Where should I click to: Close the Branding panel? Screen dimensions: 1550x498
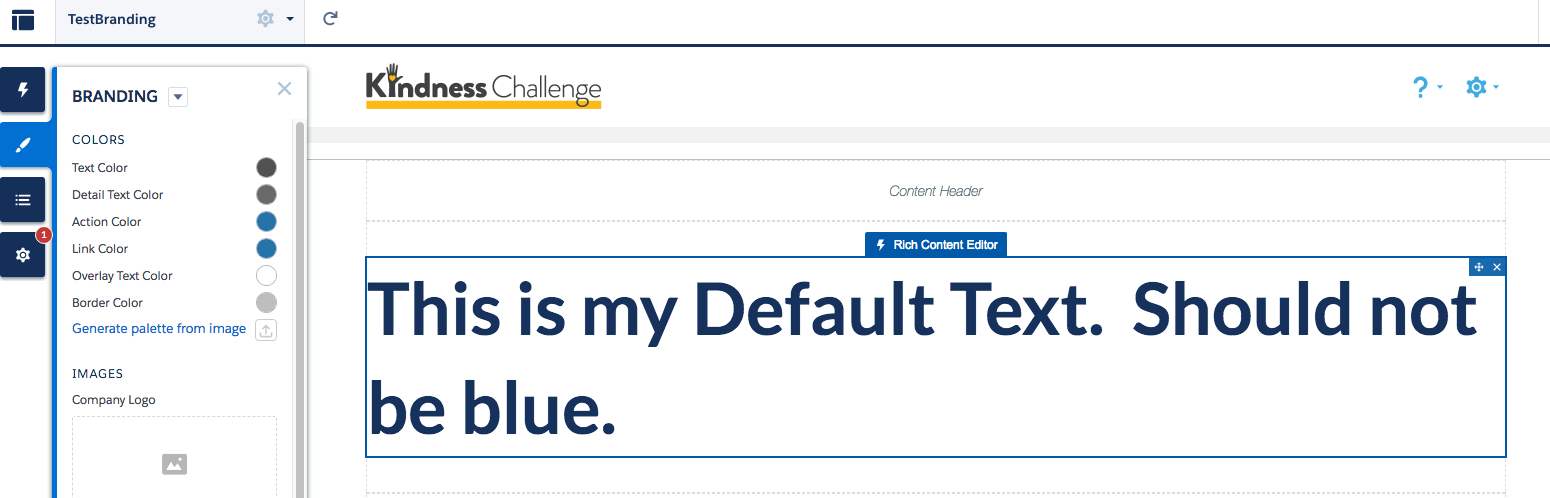pyautogui.click(x=284, y=89)
